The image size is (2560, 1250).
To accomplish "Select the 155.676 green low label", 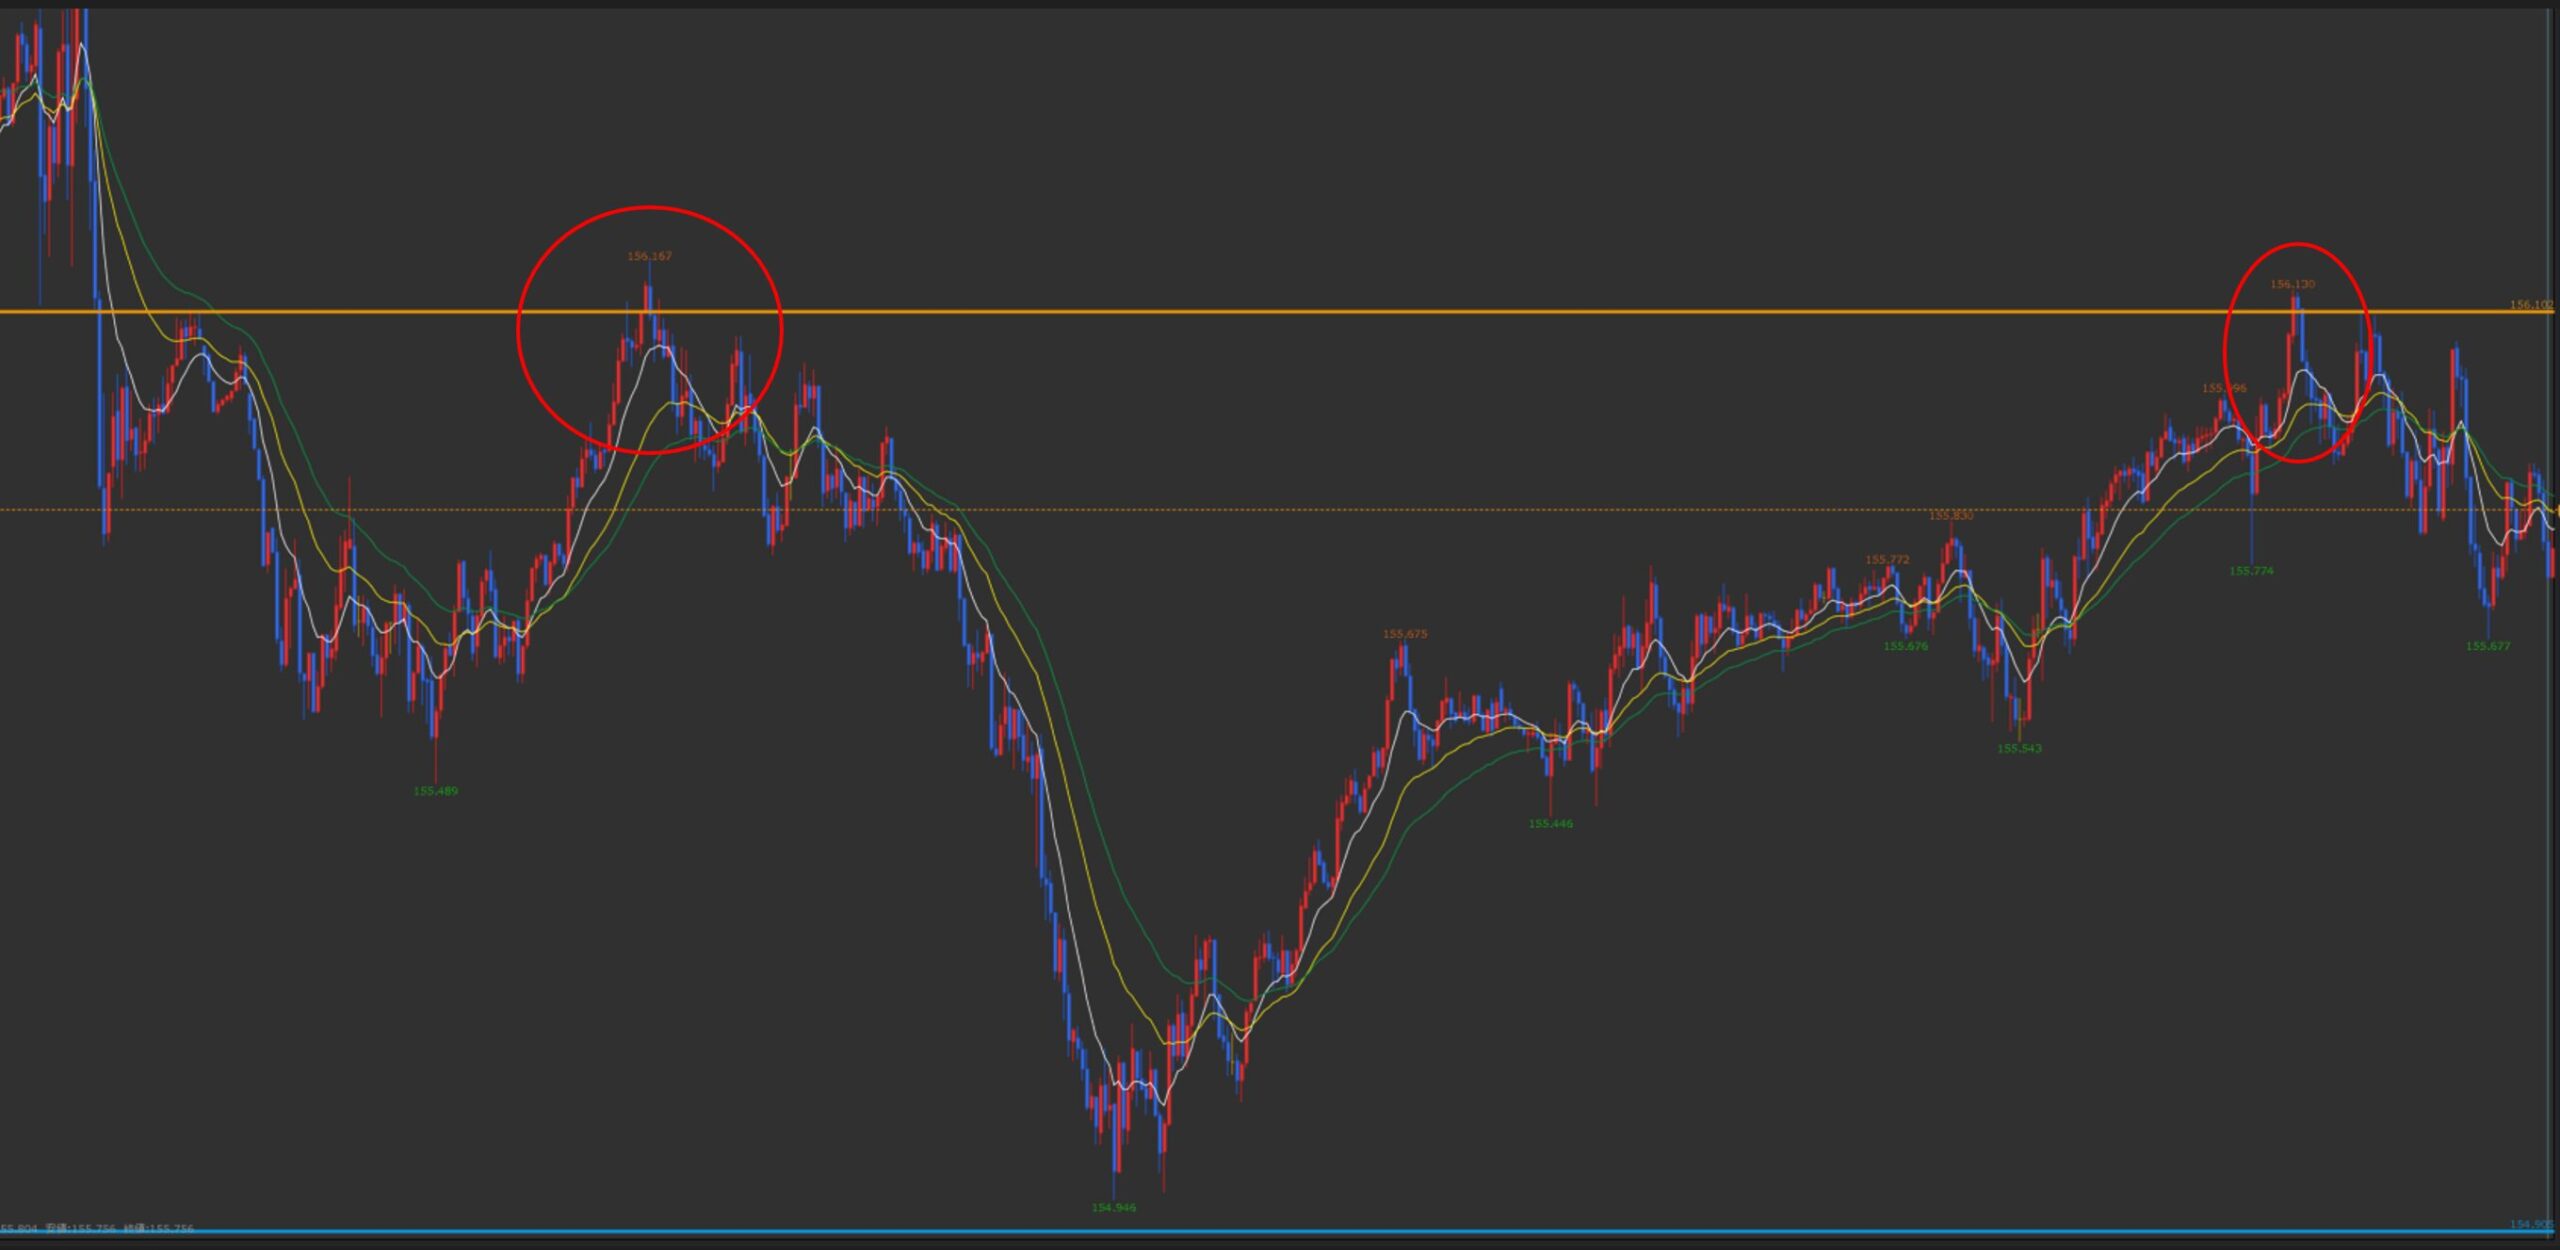I will coord(1905,646).
